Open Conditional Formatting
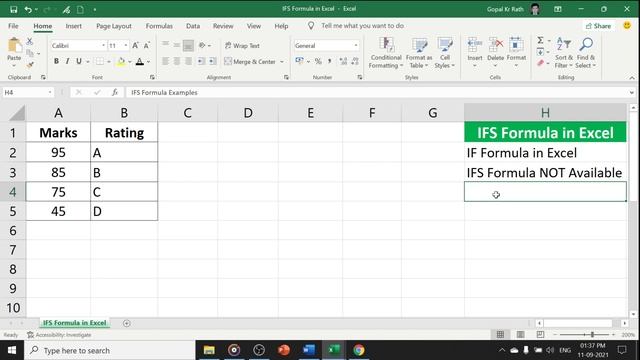 [x=386, y=53]
